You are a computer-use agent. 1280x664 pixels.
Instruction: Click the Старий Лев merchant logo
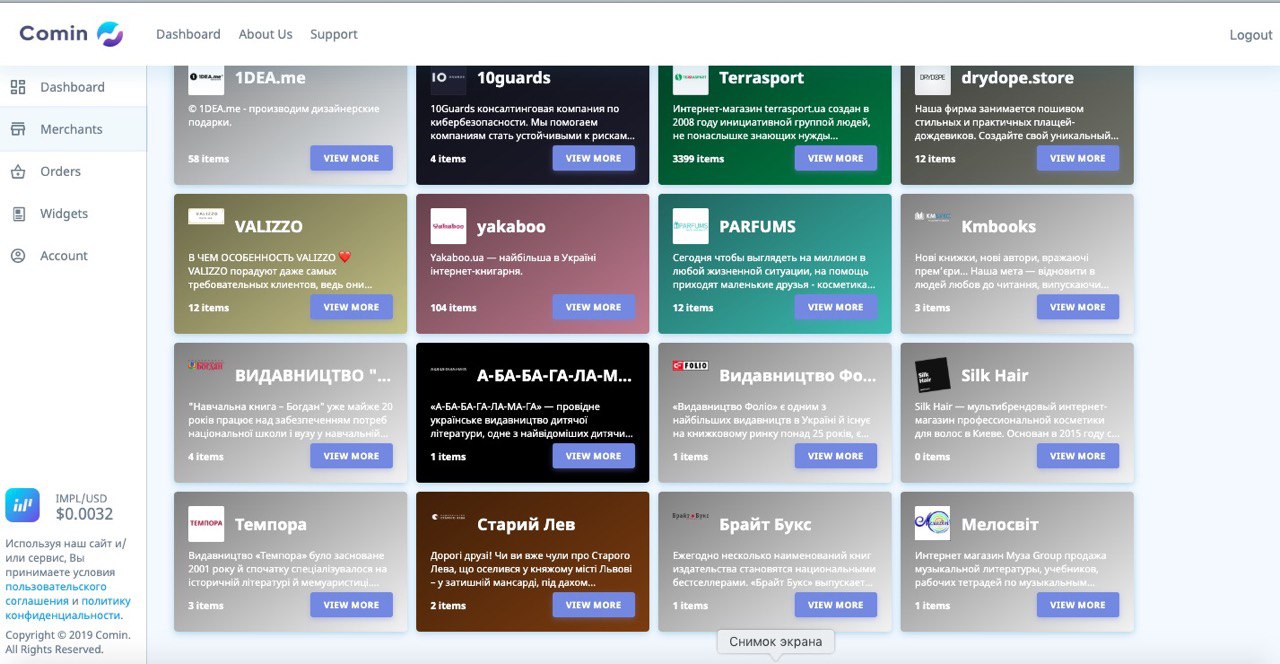(448, 517)
